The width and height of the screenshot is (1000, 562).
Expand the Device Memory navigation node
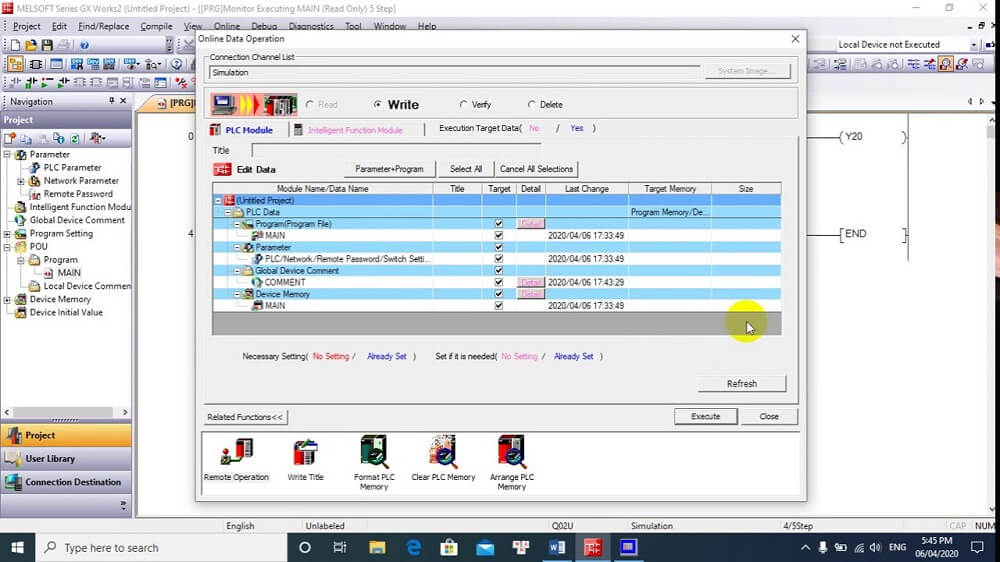[8, 299]
